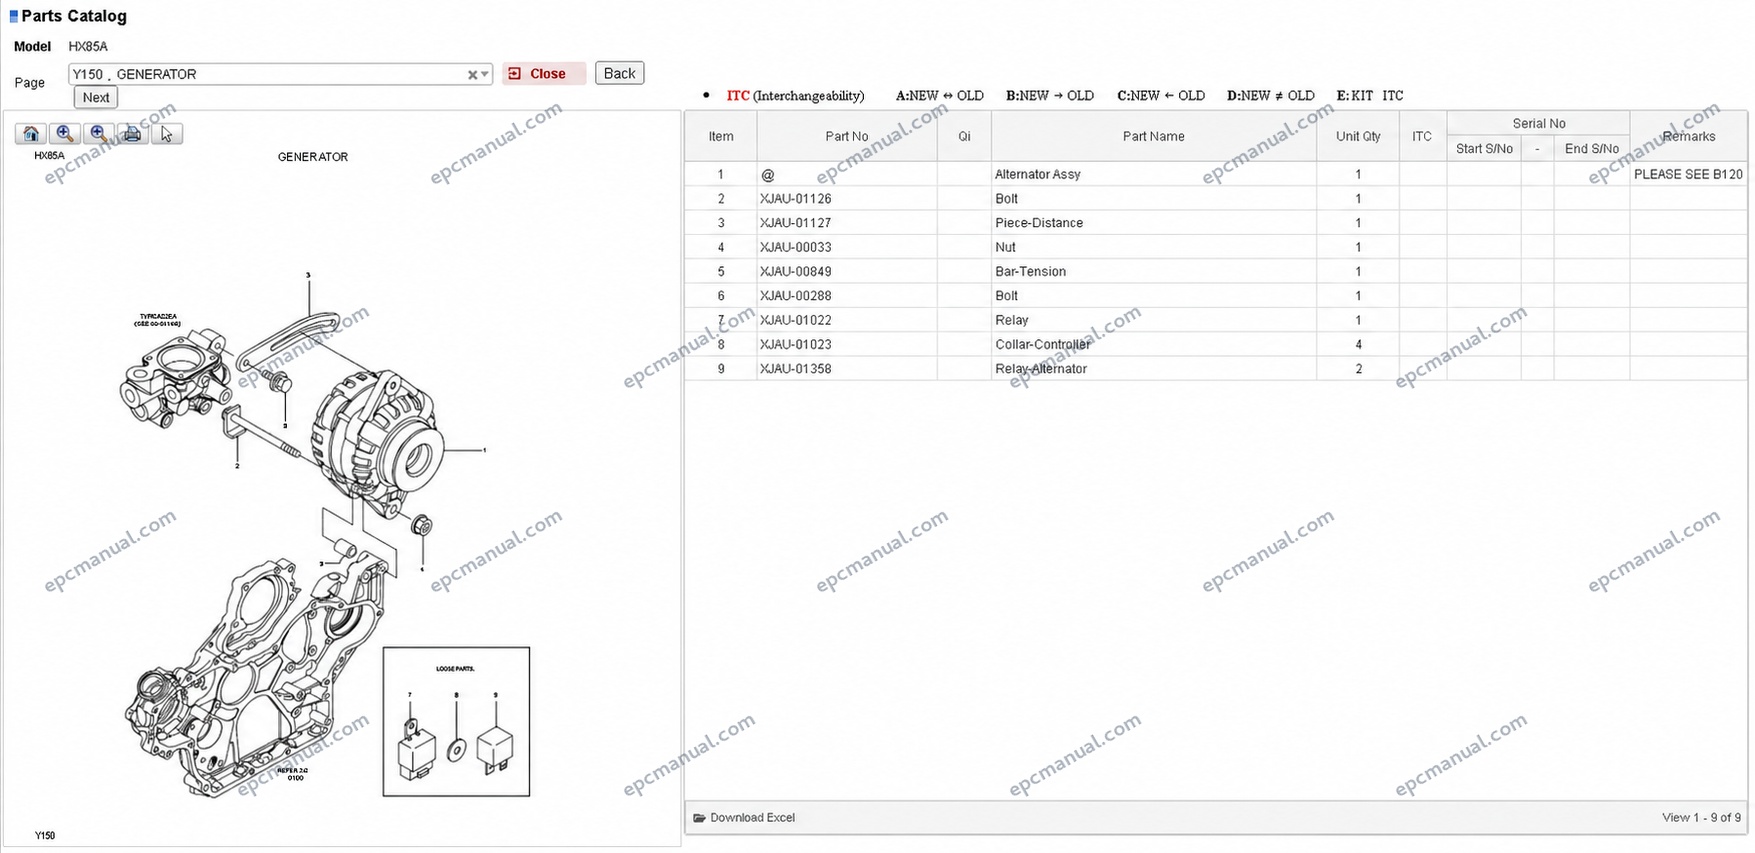The image size is (1755, 853).
Task: Click the Loose Parts inset in diagram
Action: point(456,722)
